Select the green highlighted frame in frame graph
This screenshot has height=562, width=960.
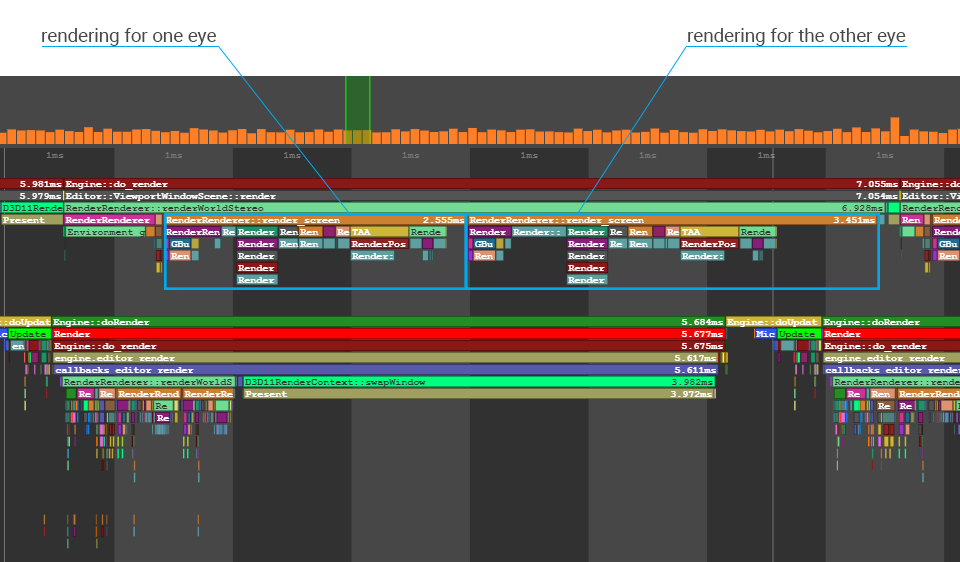(x=357, y=110)
